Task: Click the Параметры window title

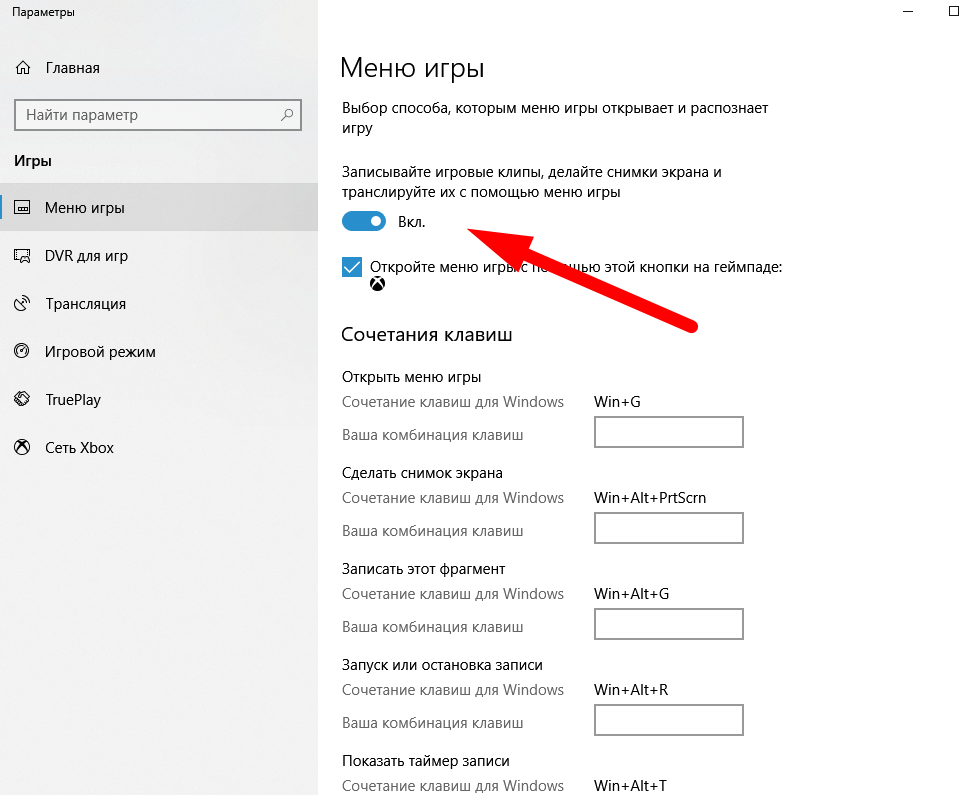Action: coord(43,12)
